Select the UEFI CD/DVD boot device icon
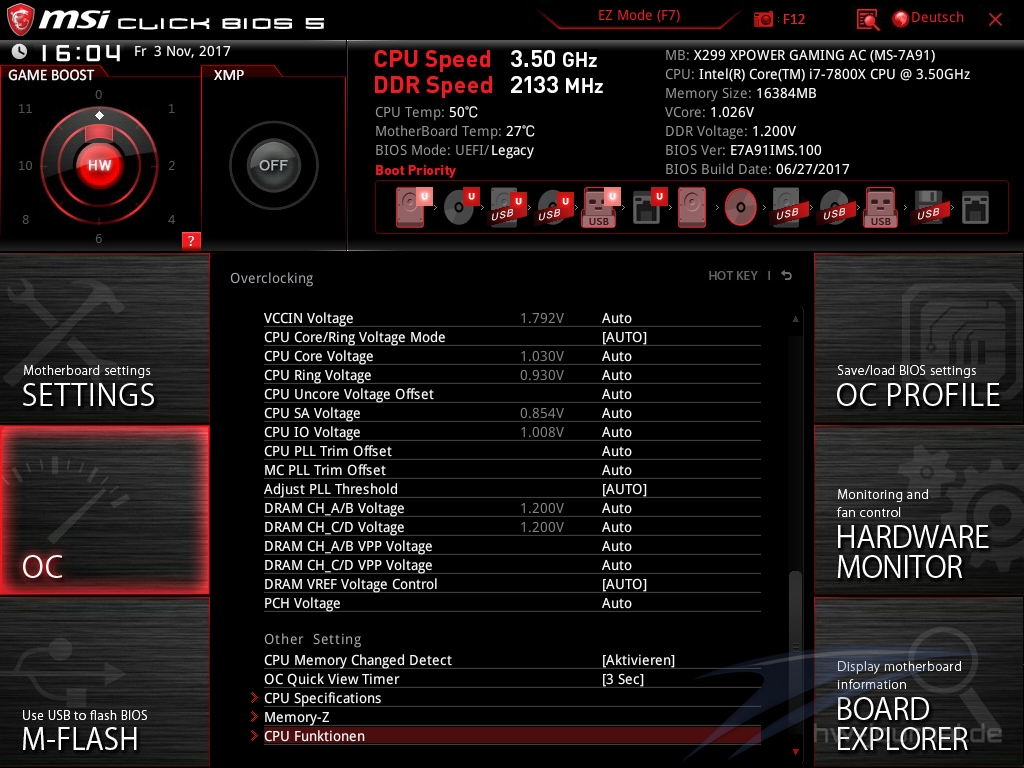The height and width of the screenshot is (768, 1024). [x=460, y=208]
